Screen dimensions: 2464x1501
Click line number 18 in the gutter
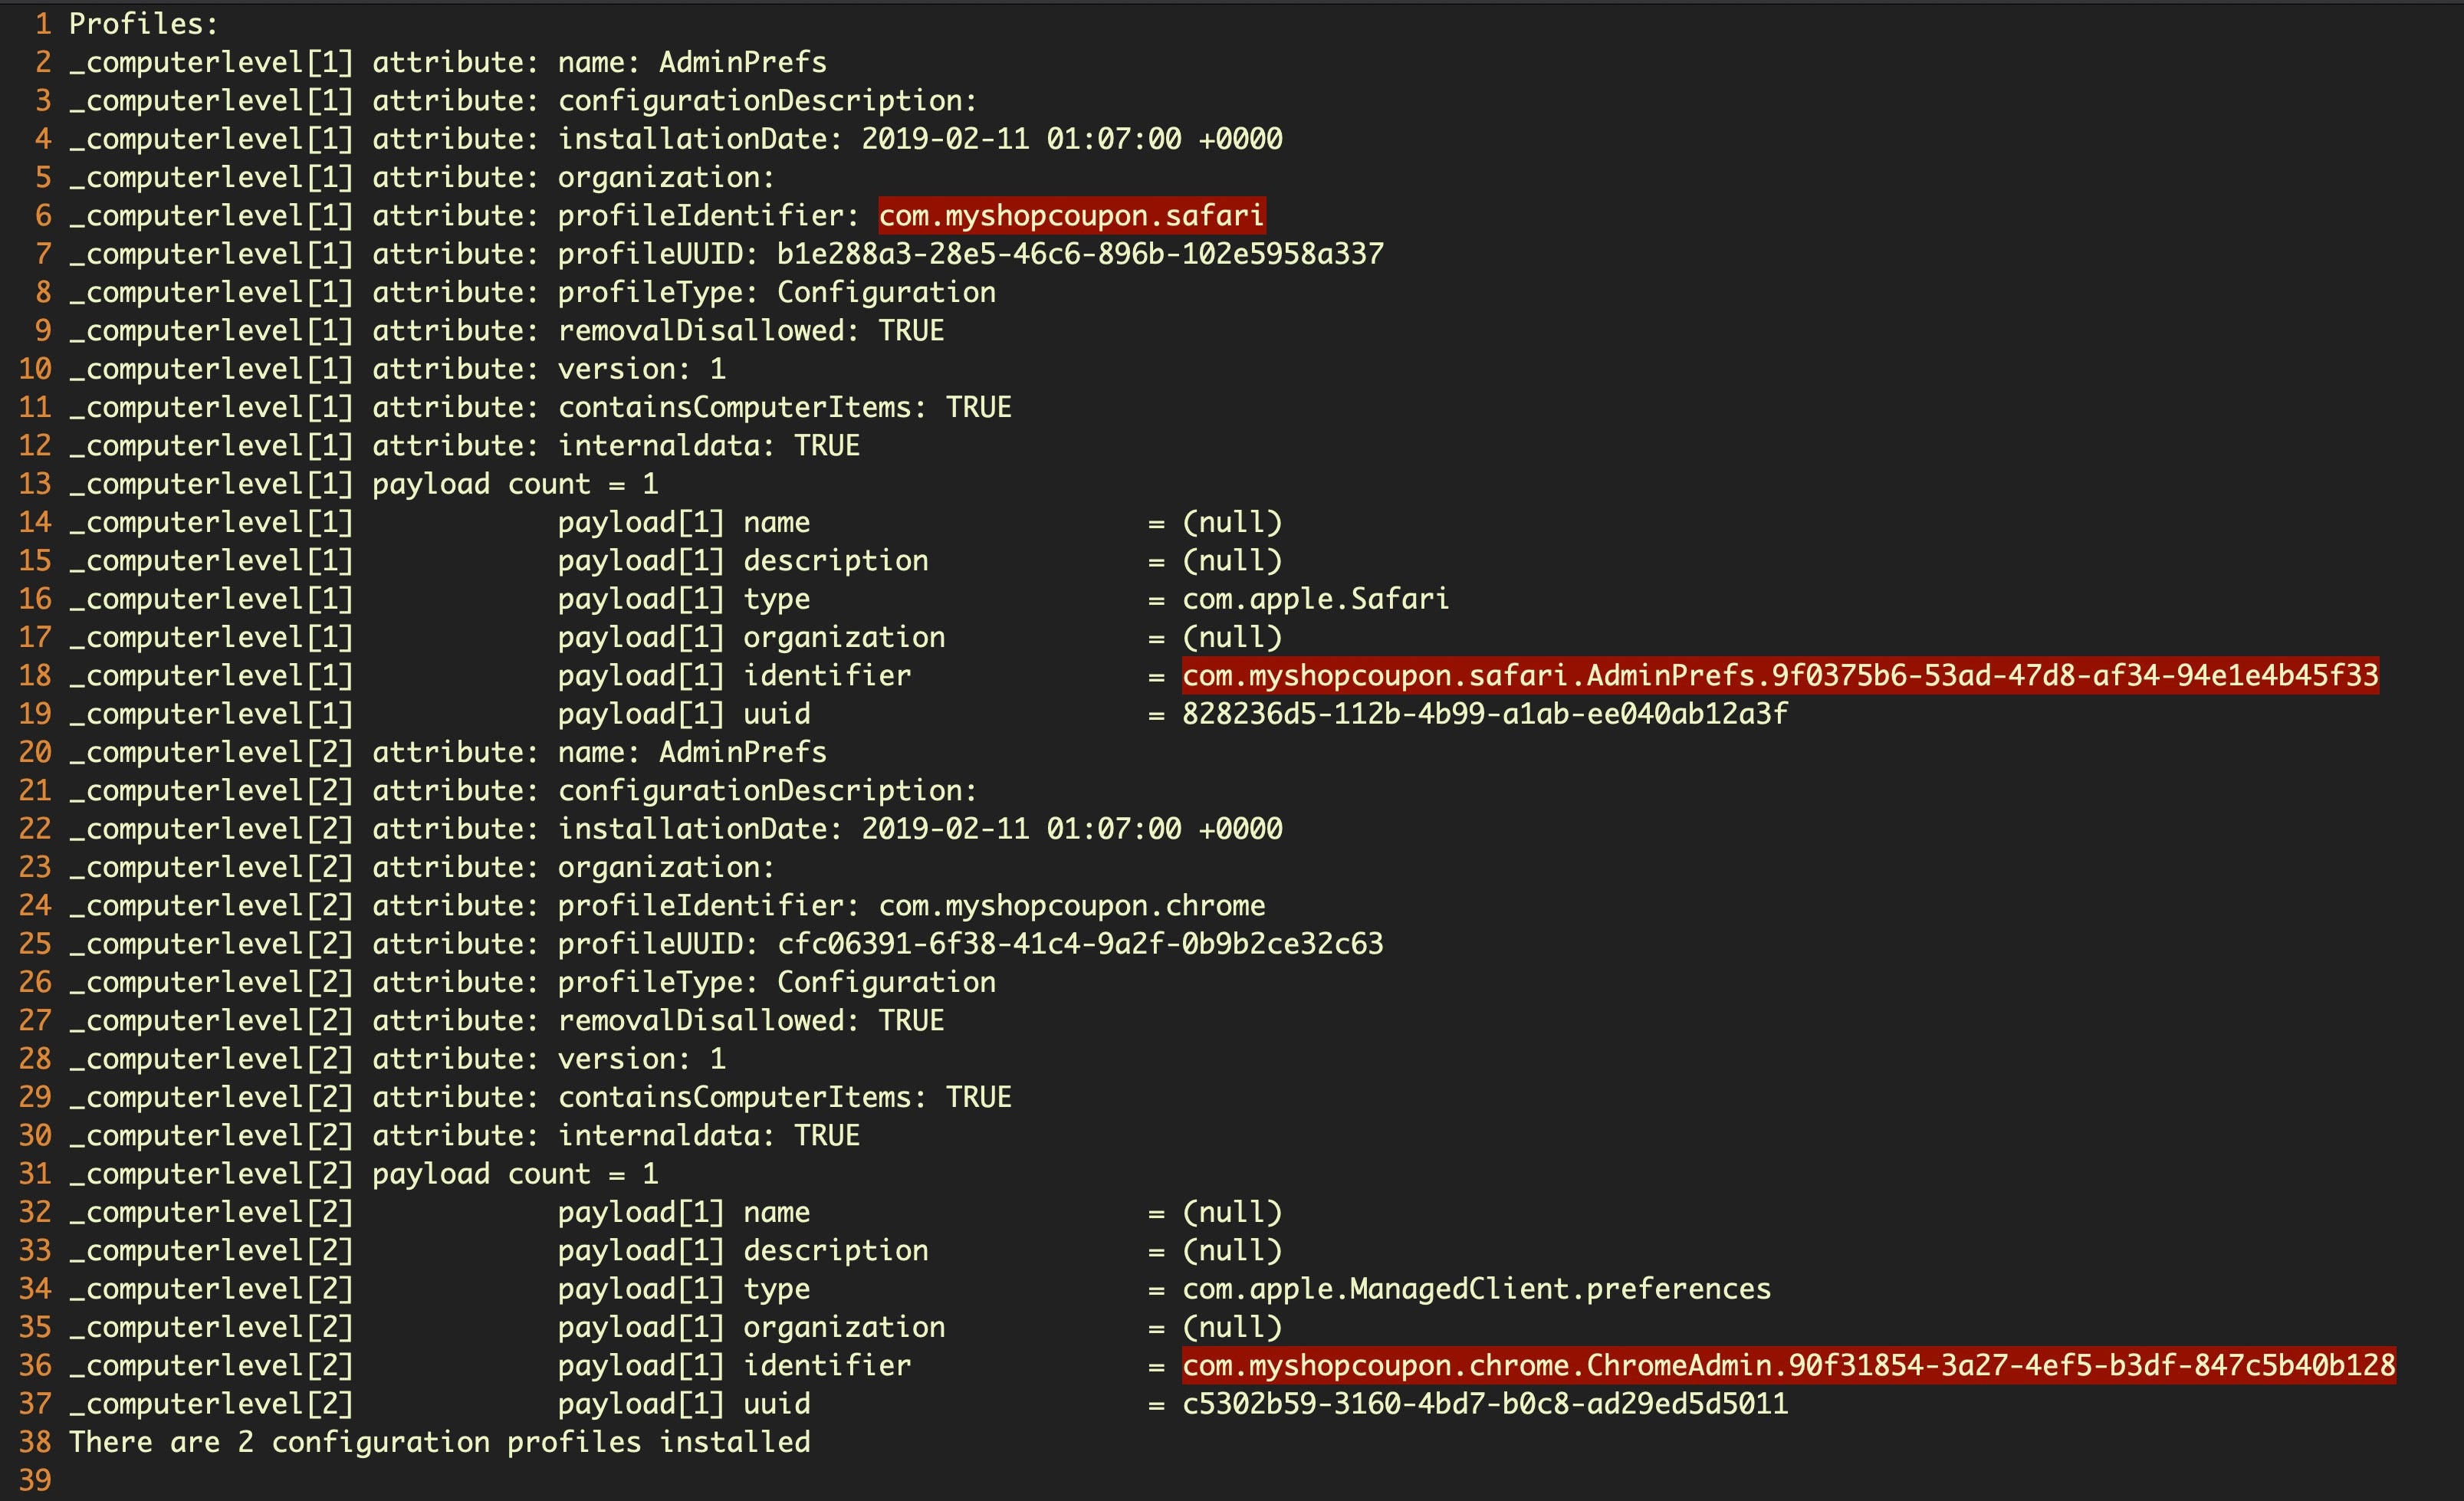tap(35, 676)
